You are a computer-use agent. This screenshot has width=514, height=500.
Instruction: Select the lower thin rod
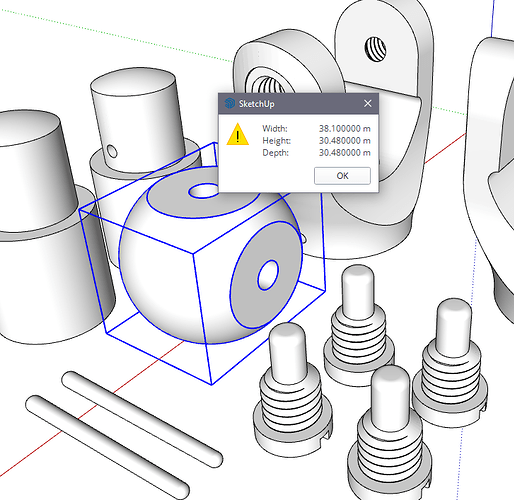107,447
